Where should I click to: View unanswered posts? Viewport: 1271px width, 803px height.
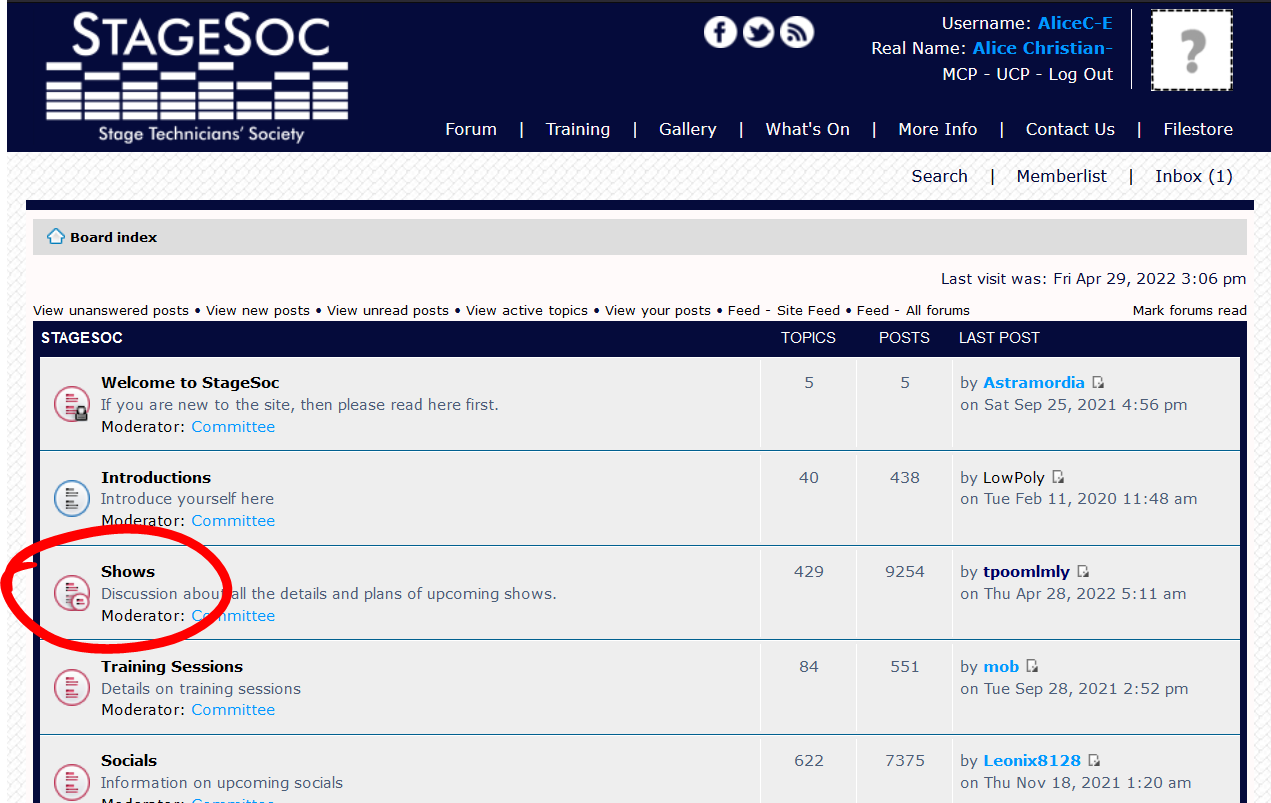tap(111, 311)
